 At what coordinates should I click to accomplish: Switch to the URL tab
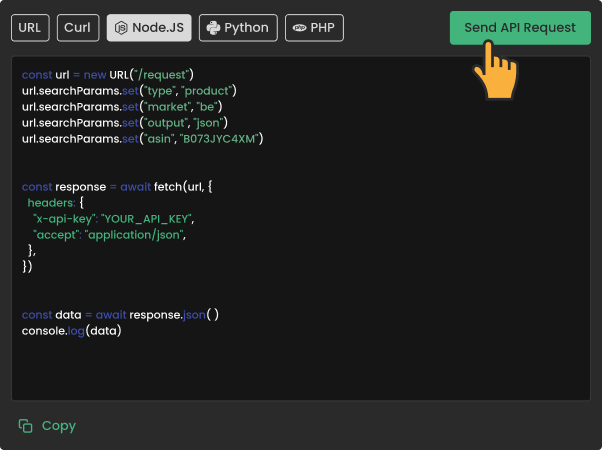(30, 28)
